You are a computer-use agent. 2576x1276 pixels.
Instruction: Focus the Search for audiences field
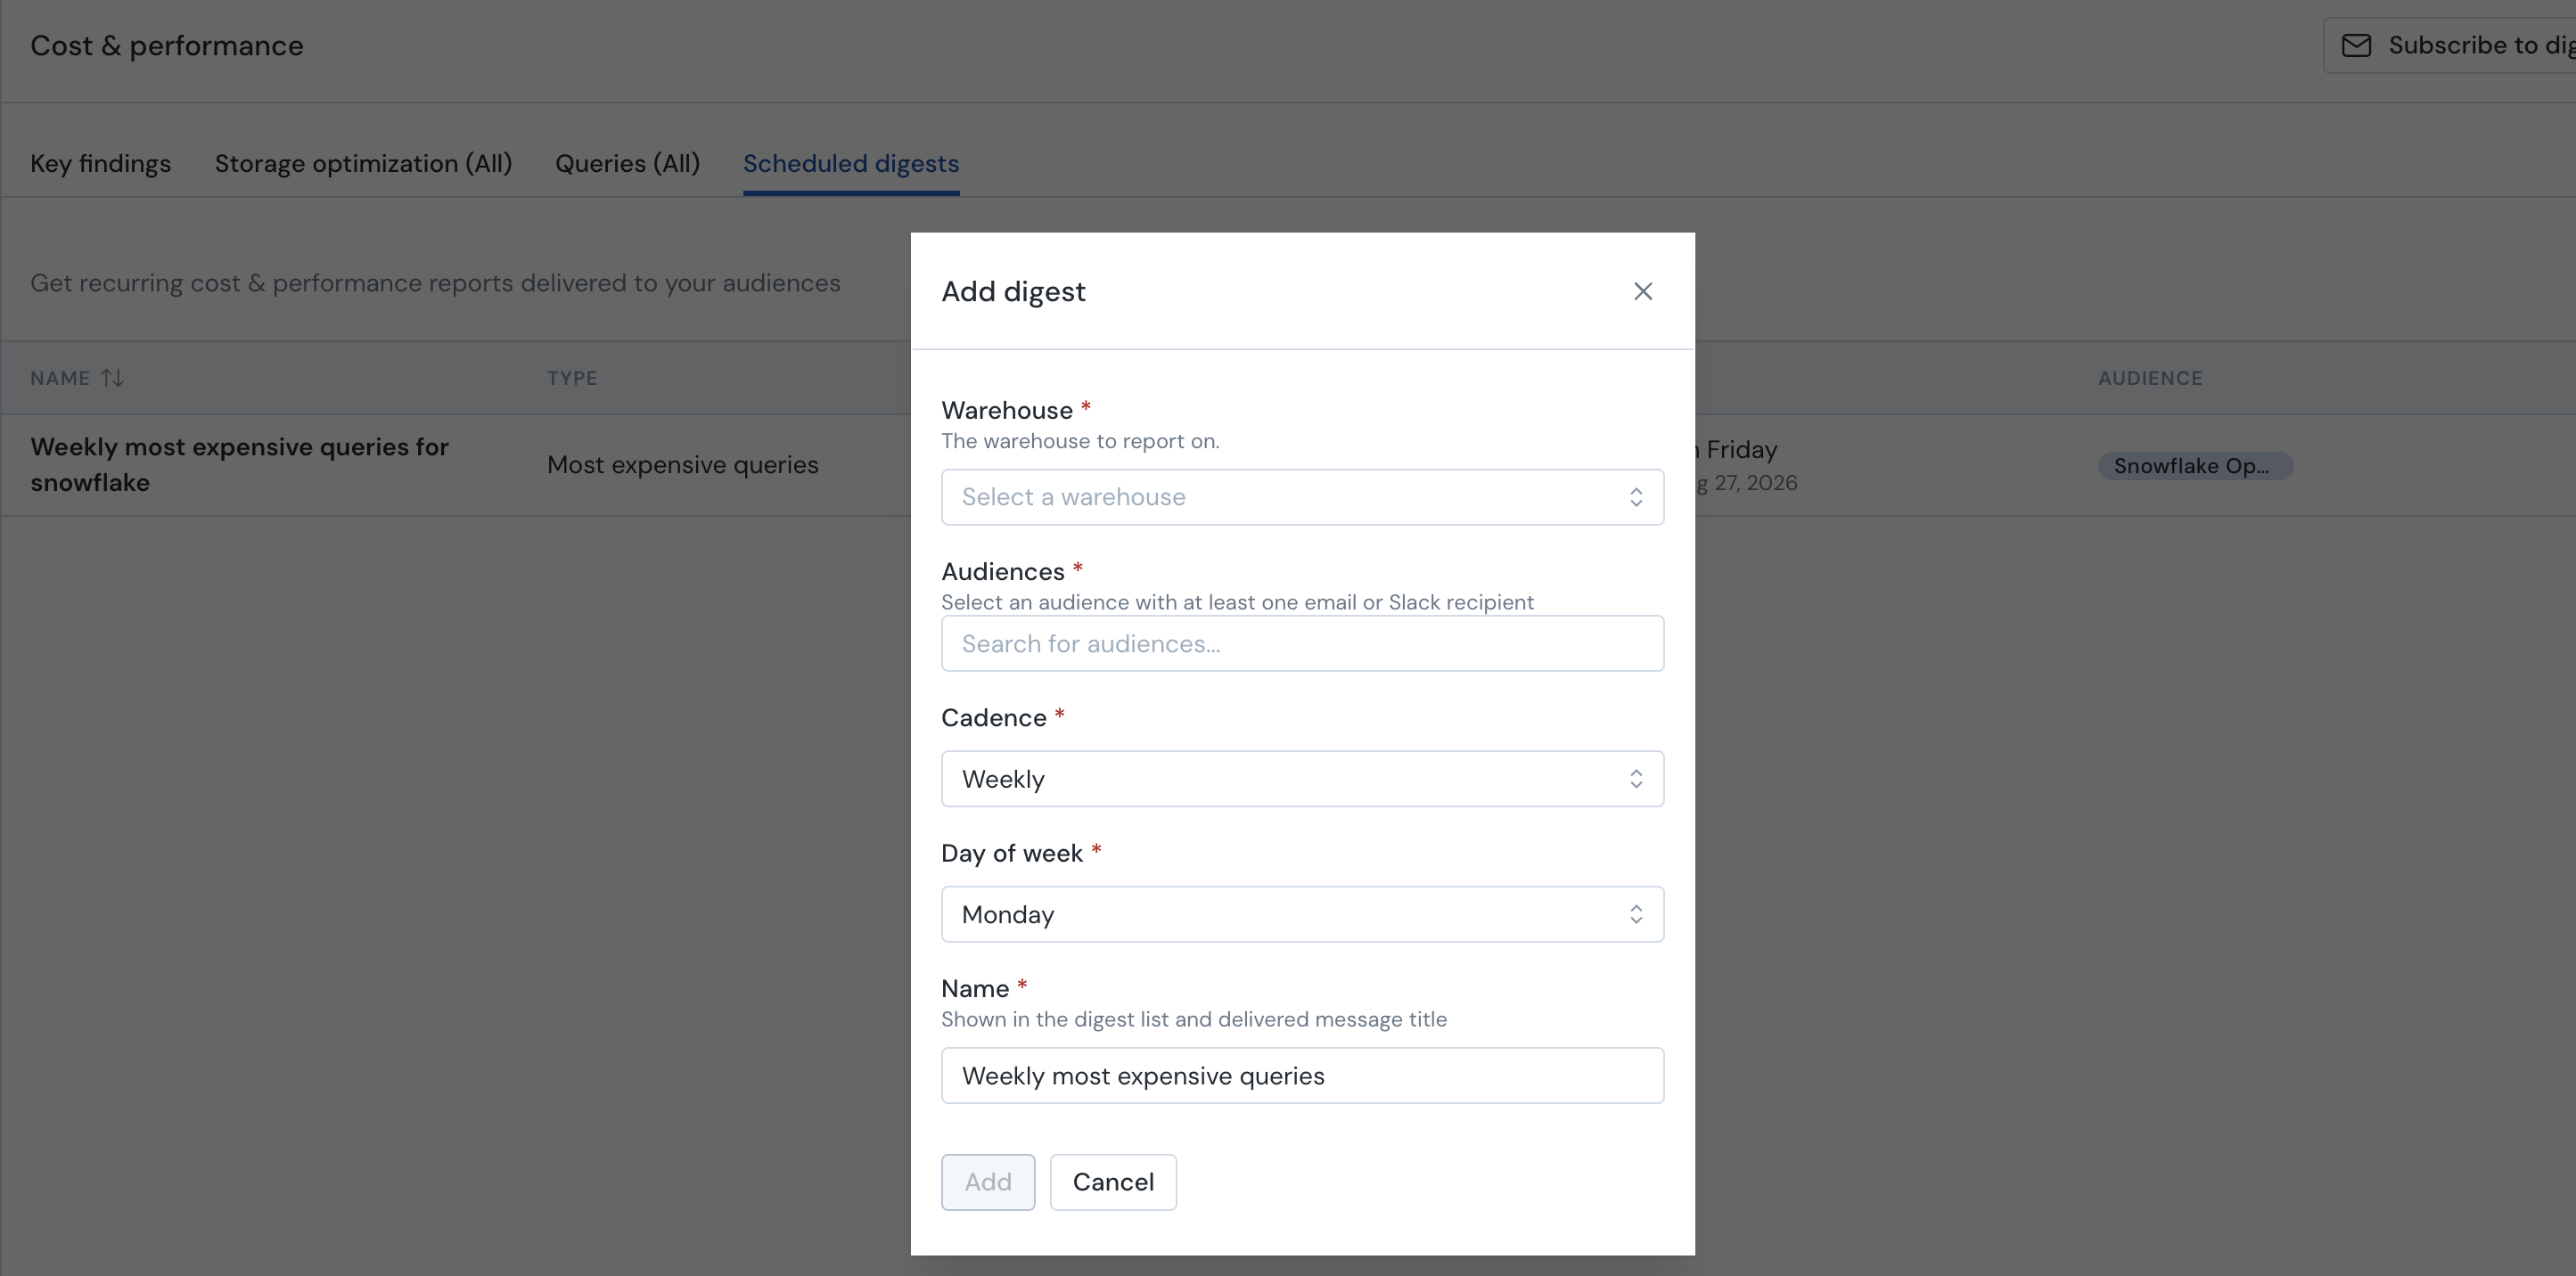pos(1302,643)
